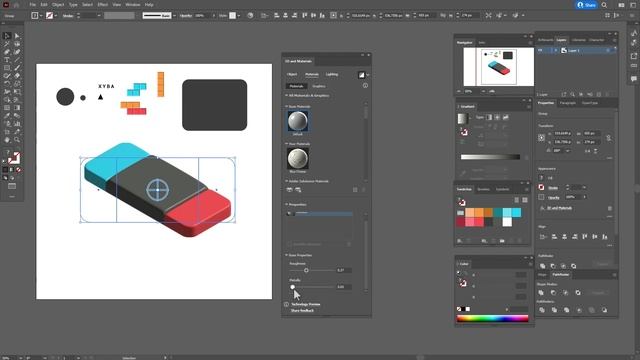The width and height of the screenshot is (640, 360).
Task: Click the Share button
Action: [x=586, y=5]
